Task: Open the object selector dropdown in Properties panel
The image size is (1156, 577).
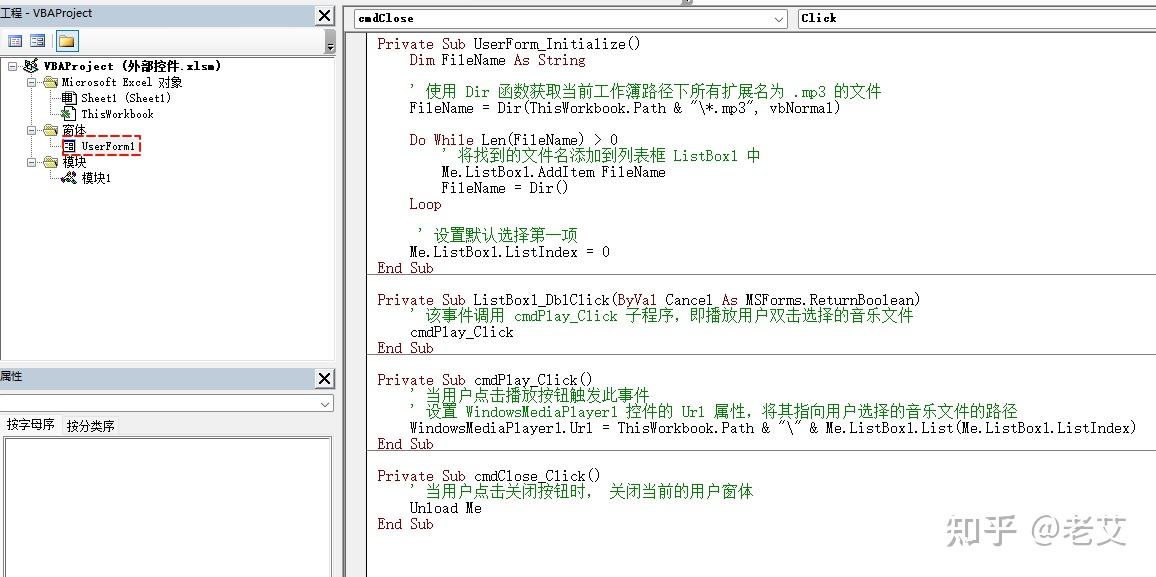Action: (x=325, y=403)
